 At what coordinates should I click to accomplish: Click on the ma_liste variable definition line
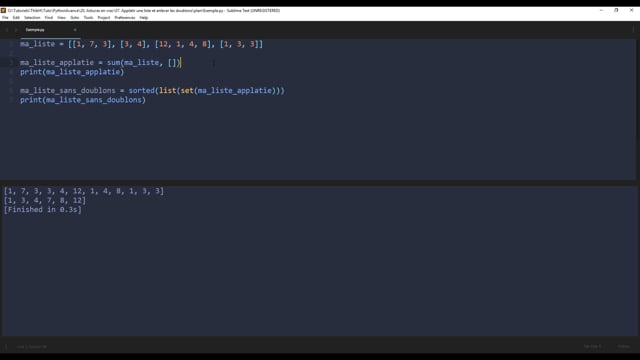(x=141, y=44)
